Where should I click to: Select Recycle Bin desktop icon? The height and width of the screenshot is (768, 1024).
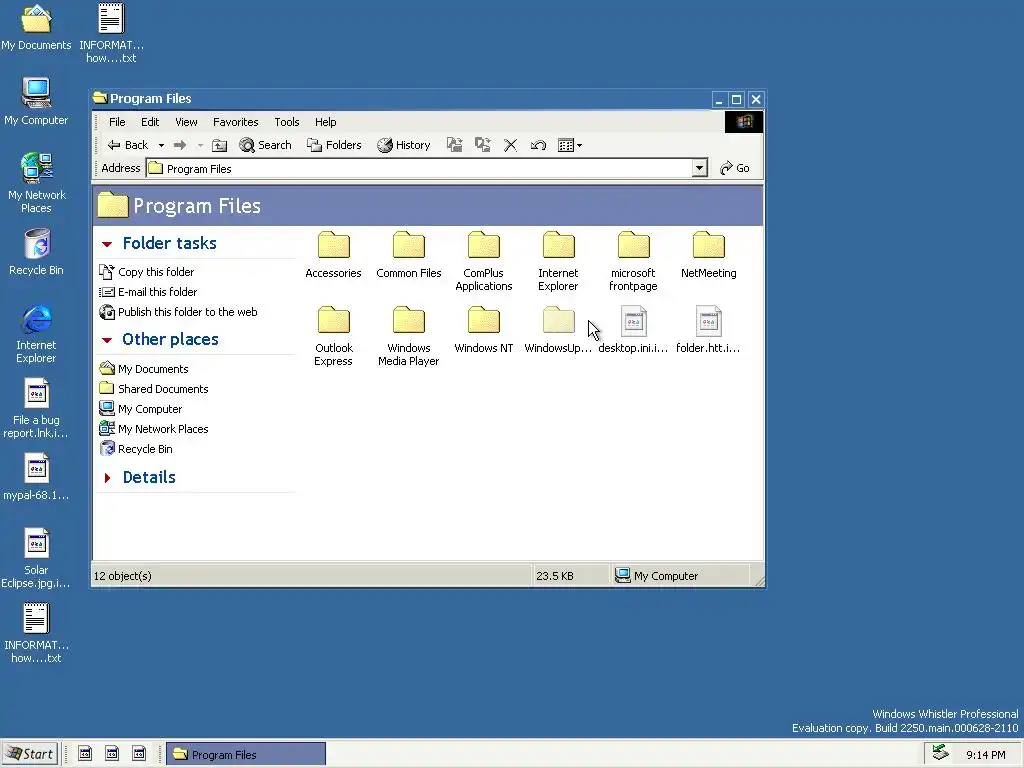click(36, 251)
